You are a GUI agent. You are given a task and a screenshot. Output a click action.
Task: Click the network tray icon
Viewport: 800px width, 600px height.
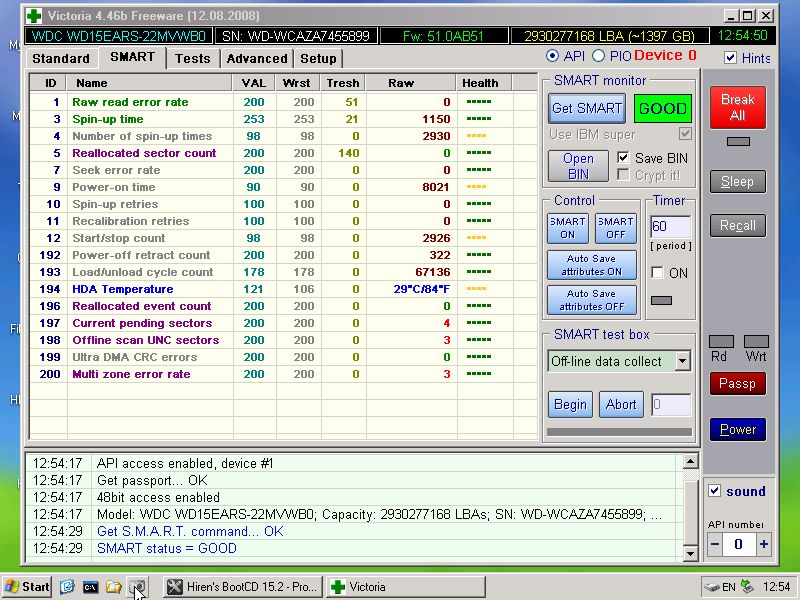click(746, 586)
